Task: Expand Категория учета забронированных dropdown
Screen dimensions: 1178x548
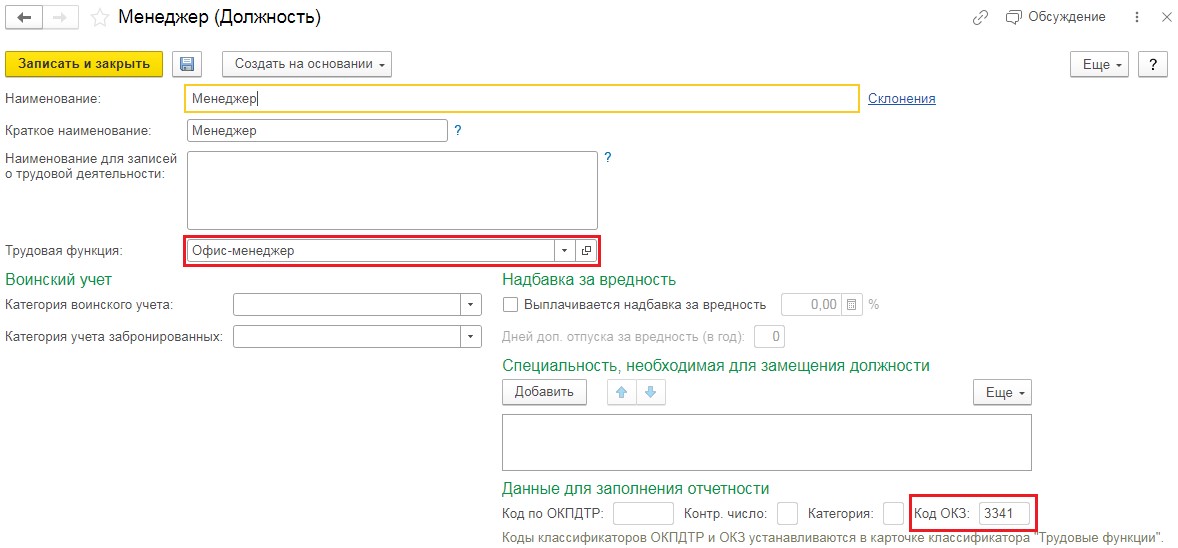Action: pos(471,337)
